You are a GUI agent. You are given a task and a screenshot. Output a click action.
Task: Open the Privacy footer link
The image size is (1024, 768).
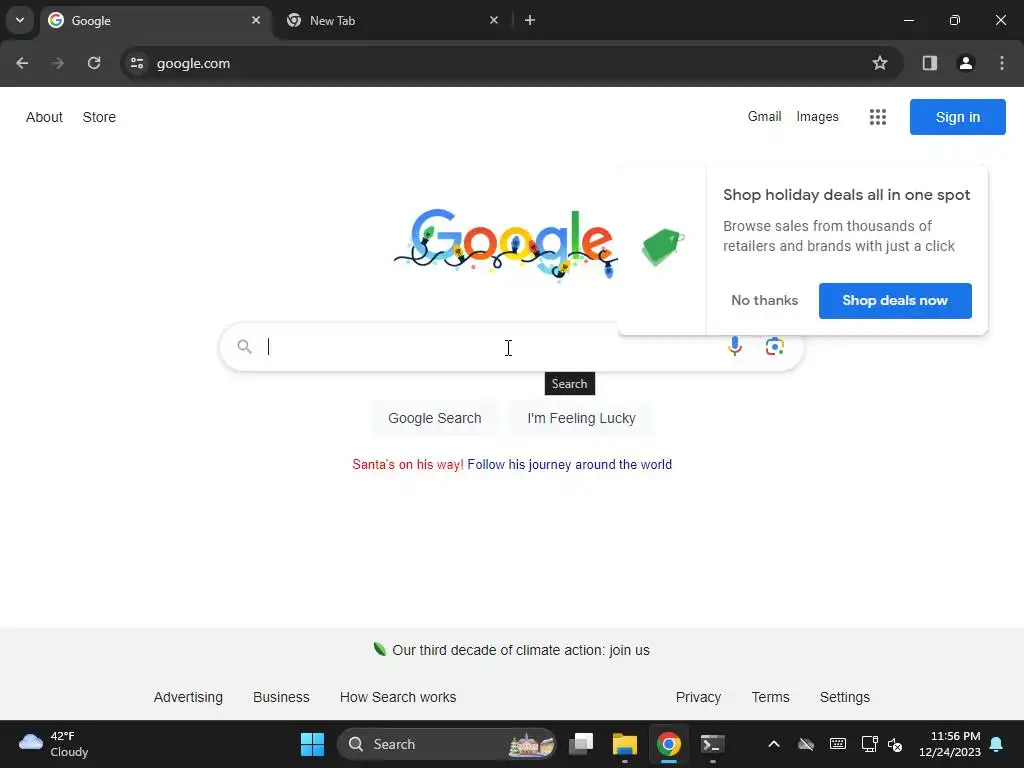[698, 697]
